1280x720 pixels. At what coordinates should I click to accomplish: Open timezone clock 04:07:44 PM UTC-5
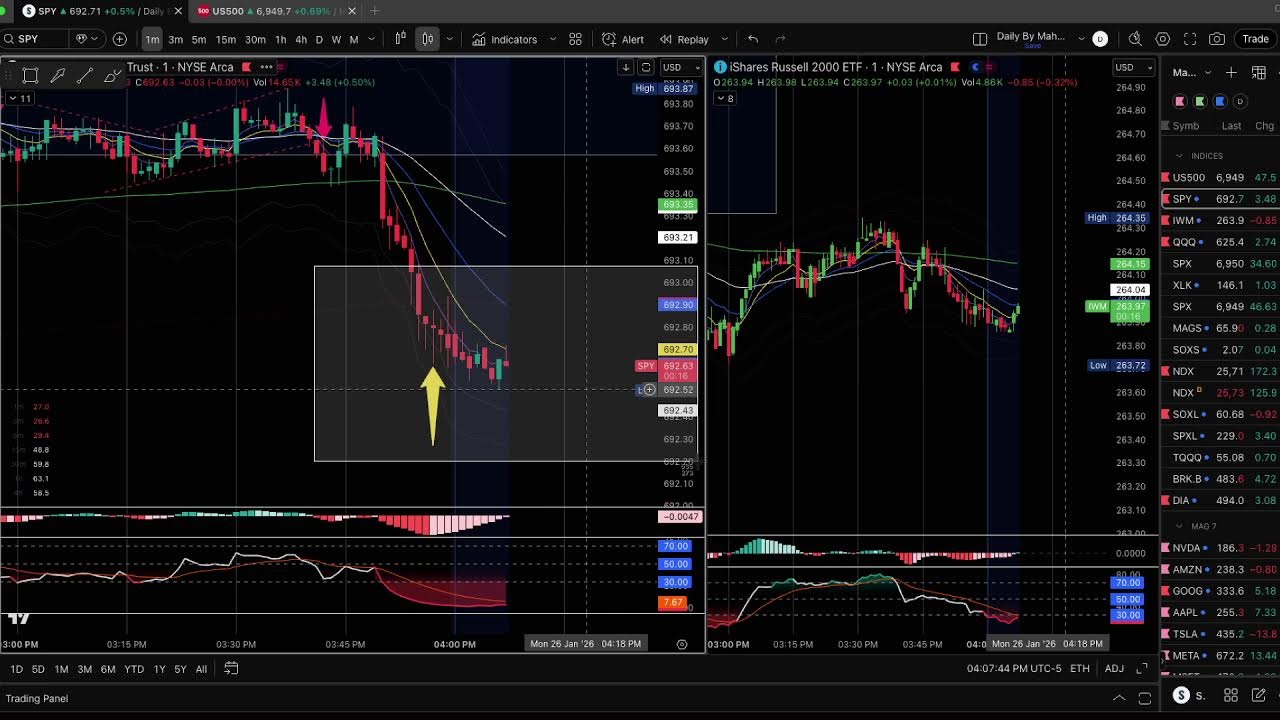(x=1014, y=669)
